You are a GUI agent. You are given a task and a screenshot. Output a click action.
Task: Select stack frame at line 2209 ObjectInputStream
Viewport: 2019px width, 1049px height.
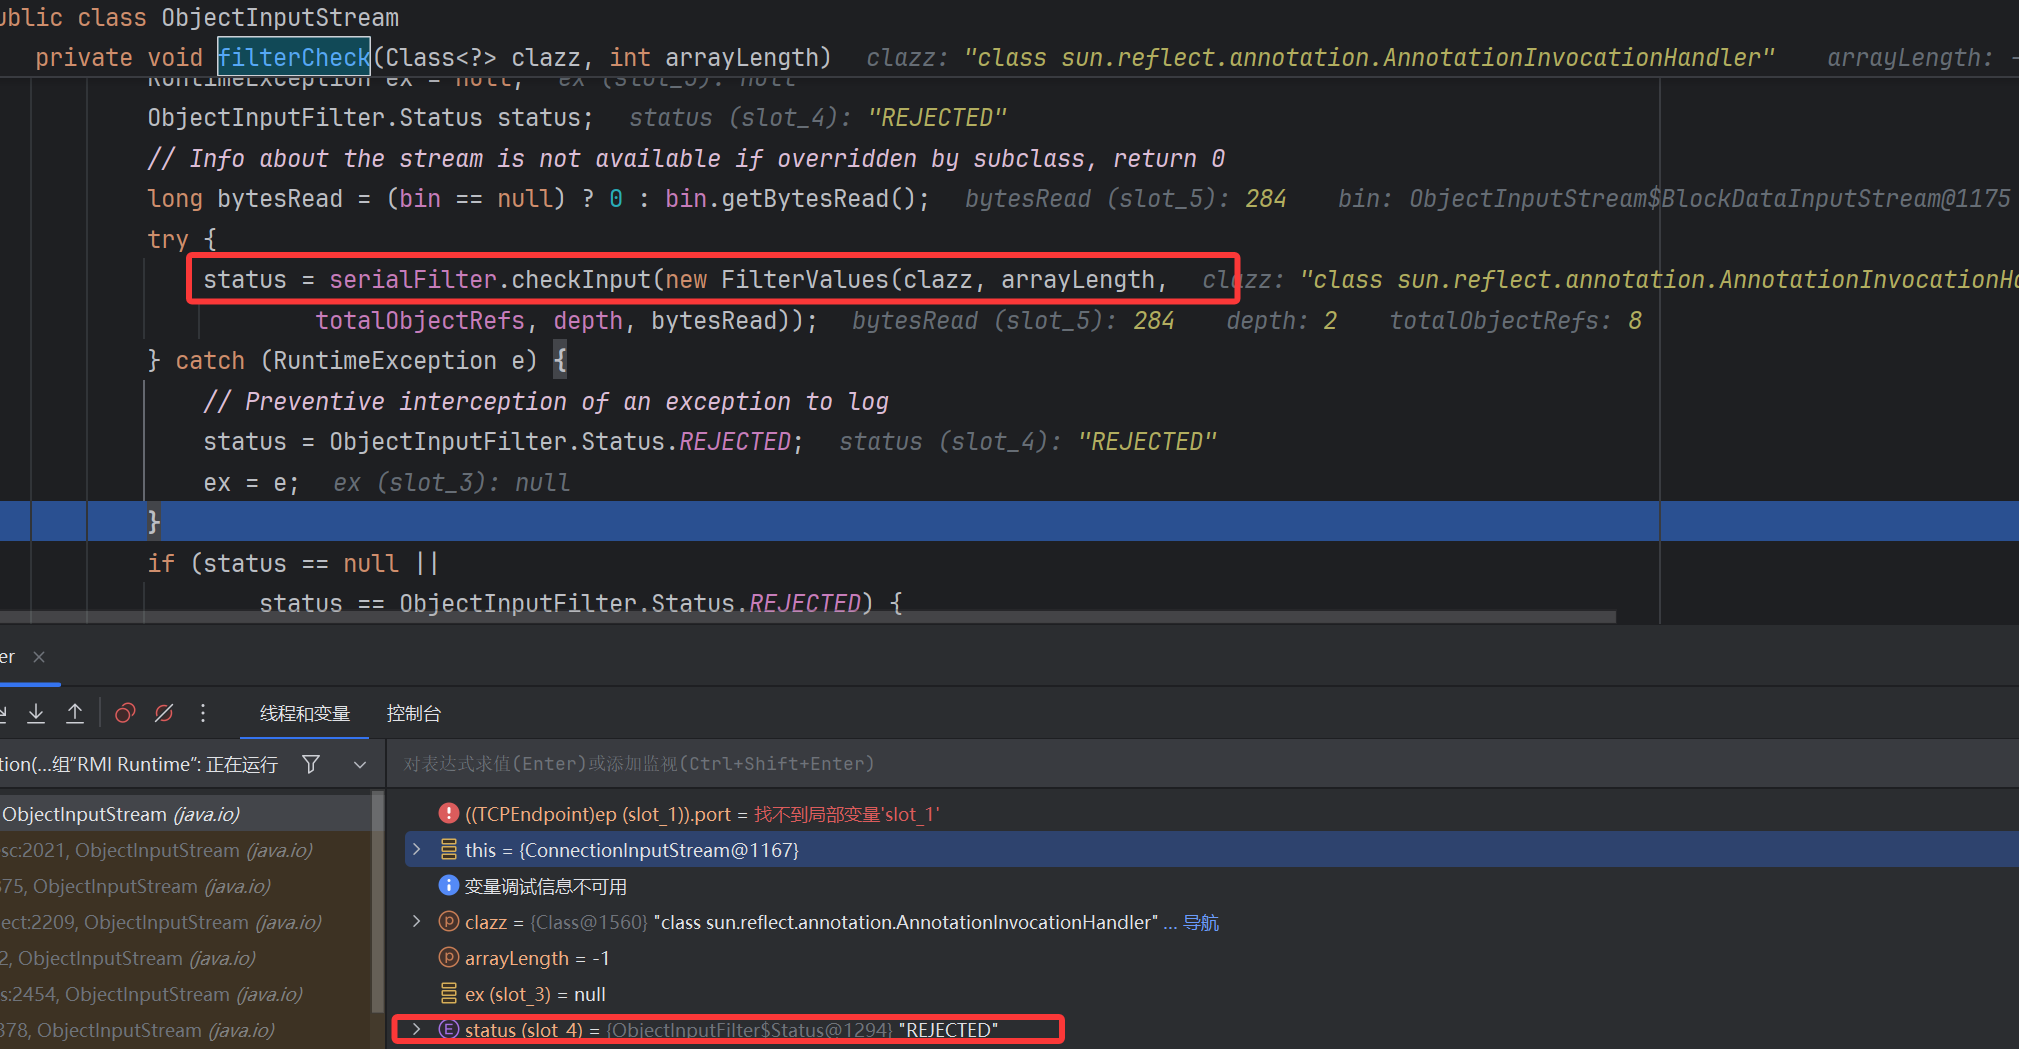click(160, 922)
